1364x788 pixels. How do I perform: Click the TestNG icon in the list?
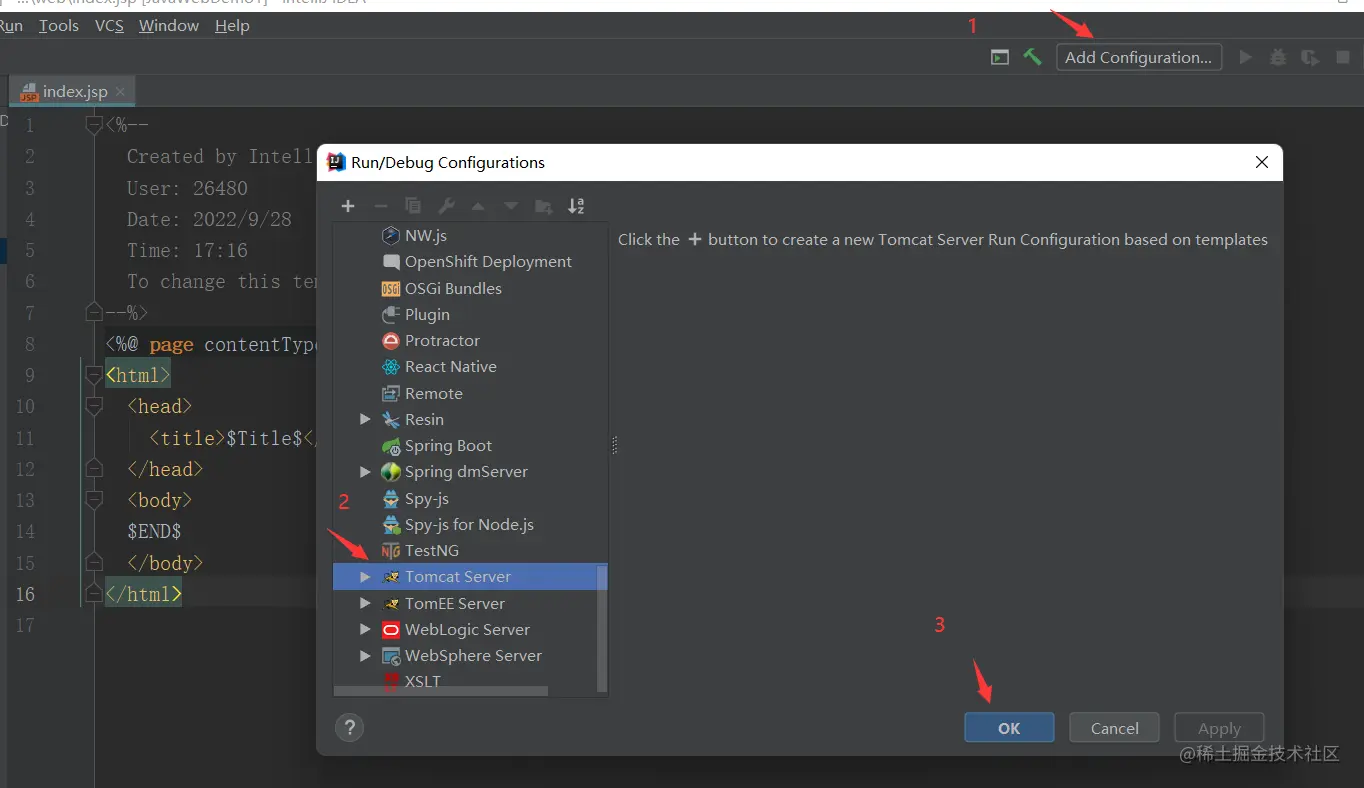[x=391, y=551]
